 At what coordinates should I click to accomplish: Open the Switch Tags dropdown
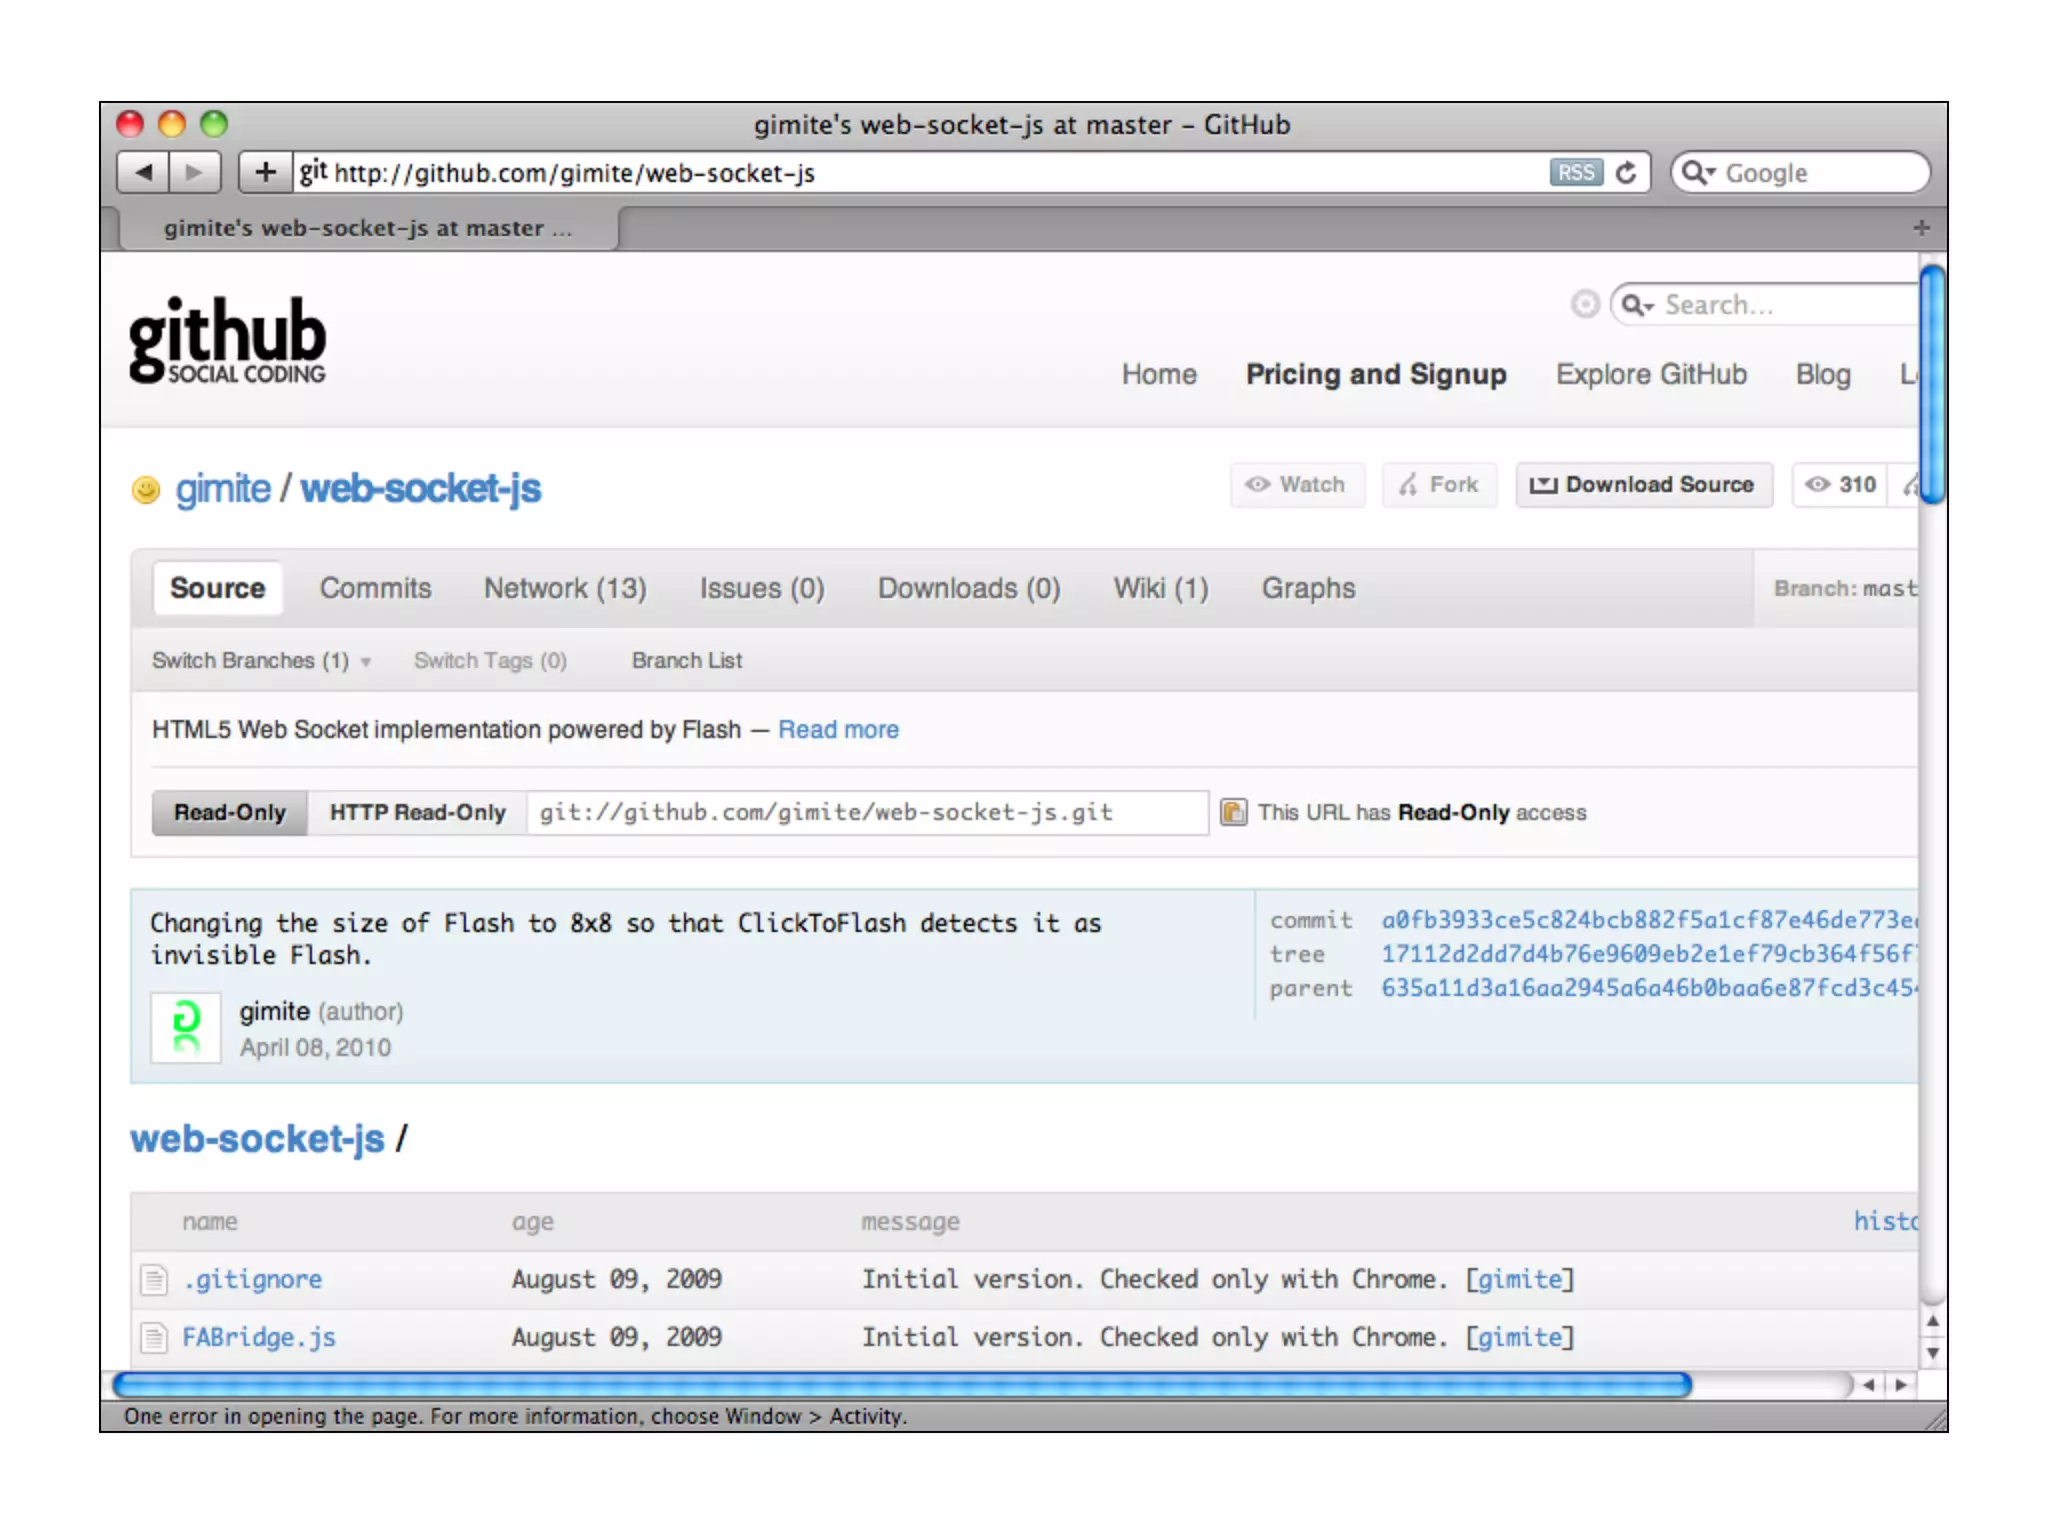[490, 661]
